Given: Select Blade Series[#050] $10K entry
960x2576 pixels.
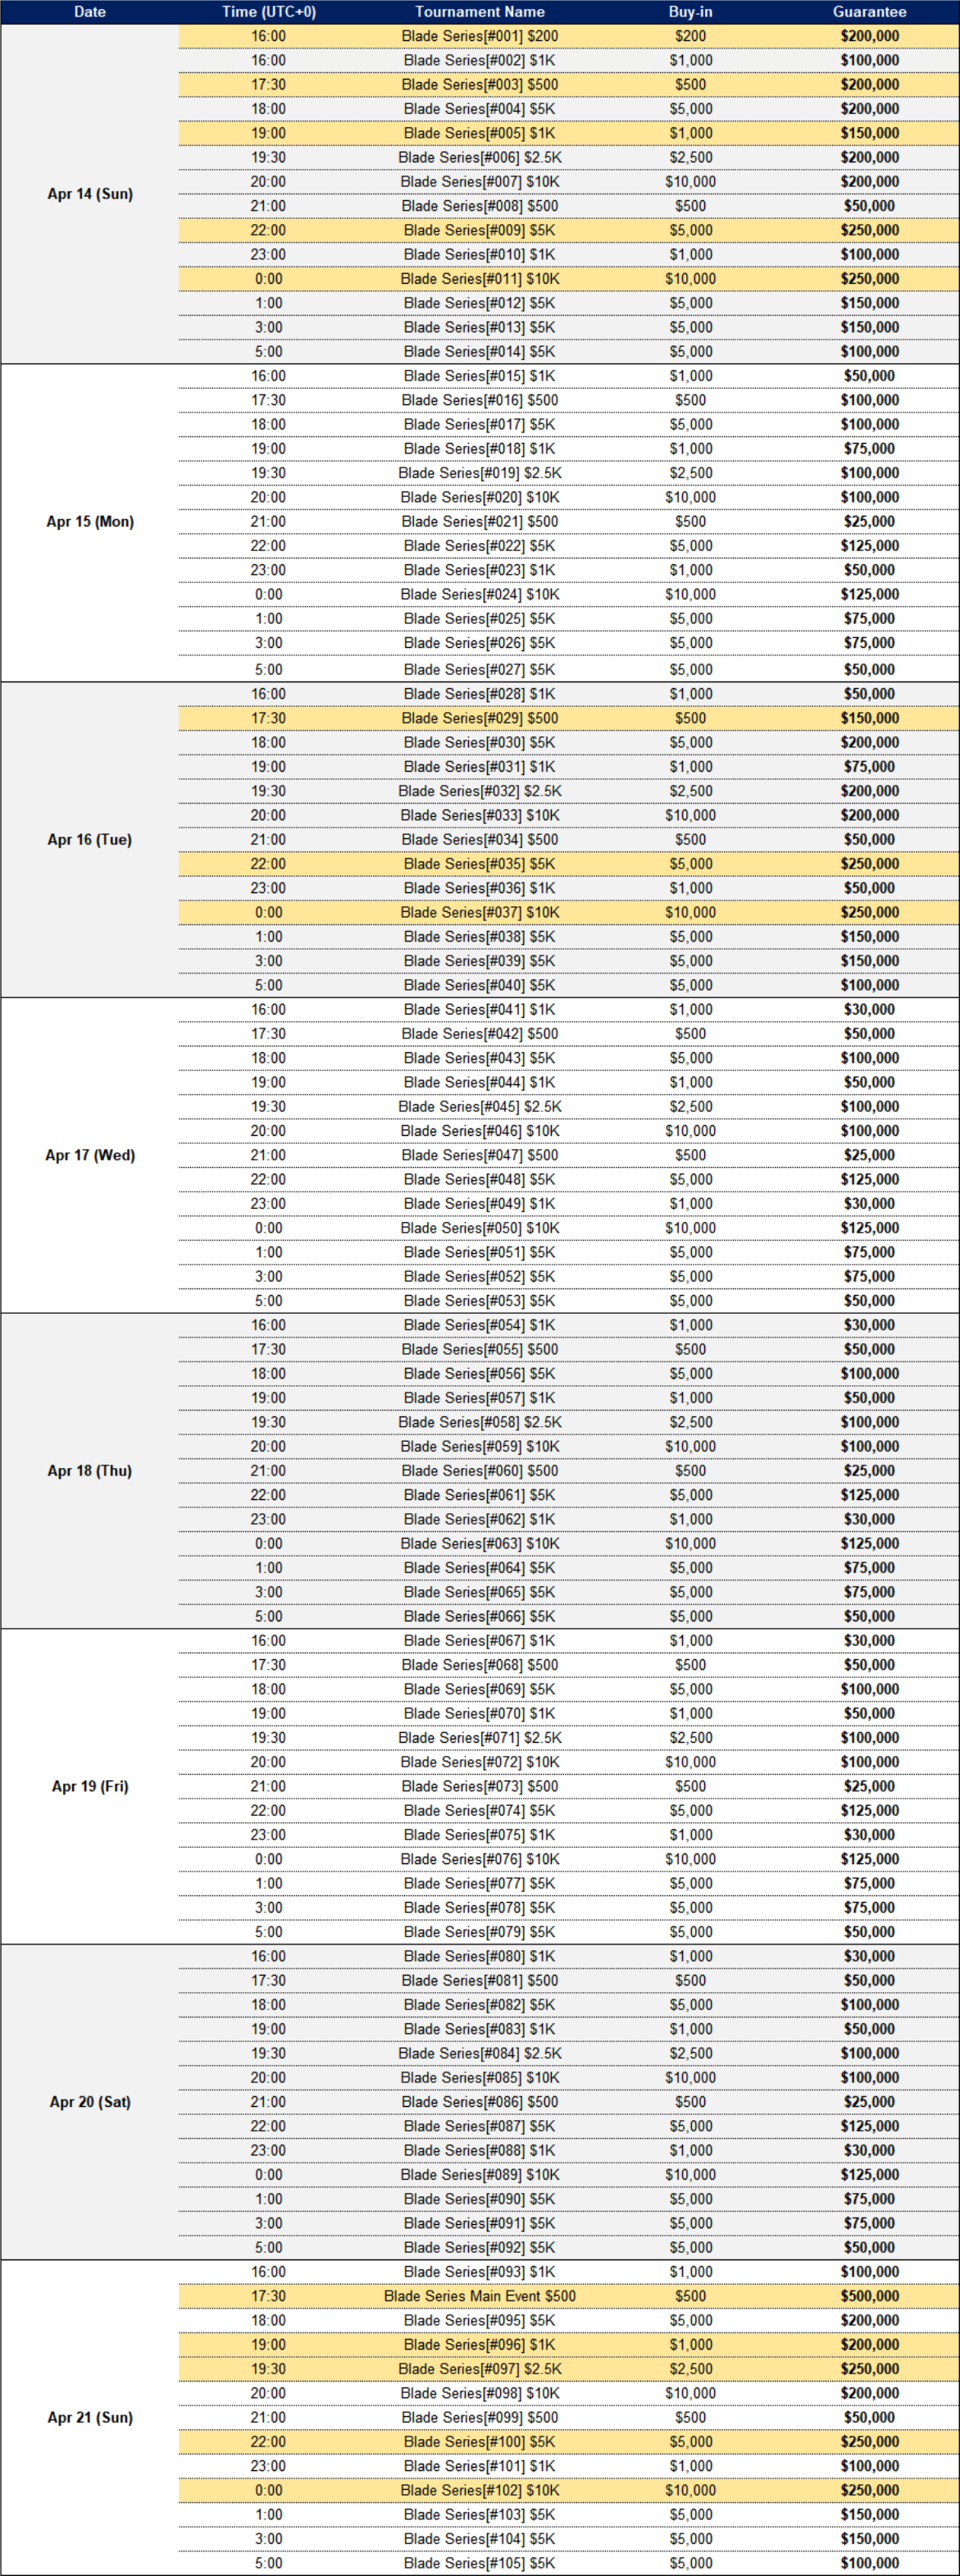Looking at the screenshot, I should pos(480,1228).
